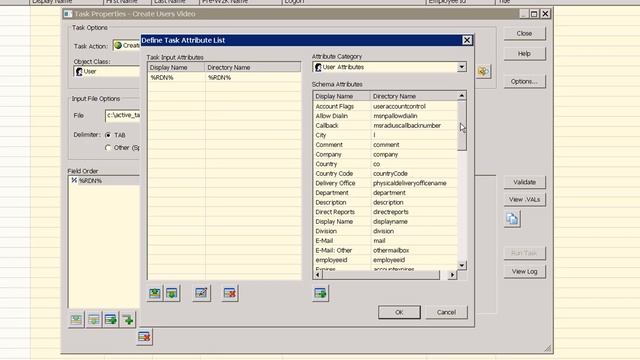The image size is (640, 360).
Task: Close the Define Task Attribute List dialog
Action: (x=467, y=40)
